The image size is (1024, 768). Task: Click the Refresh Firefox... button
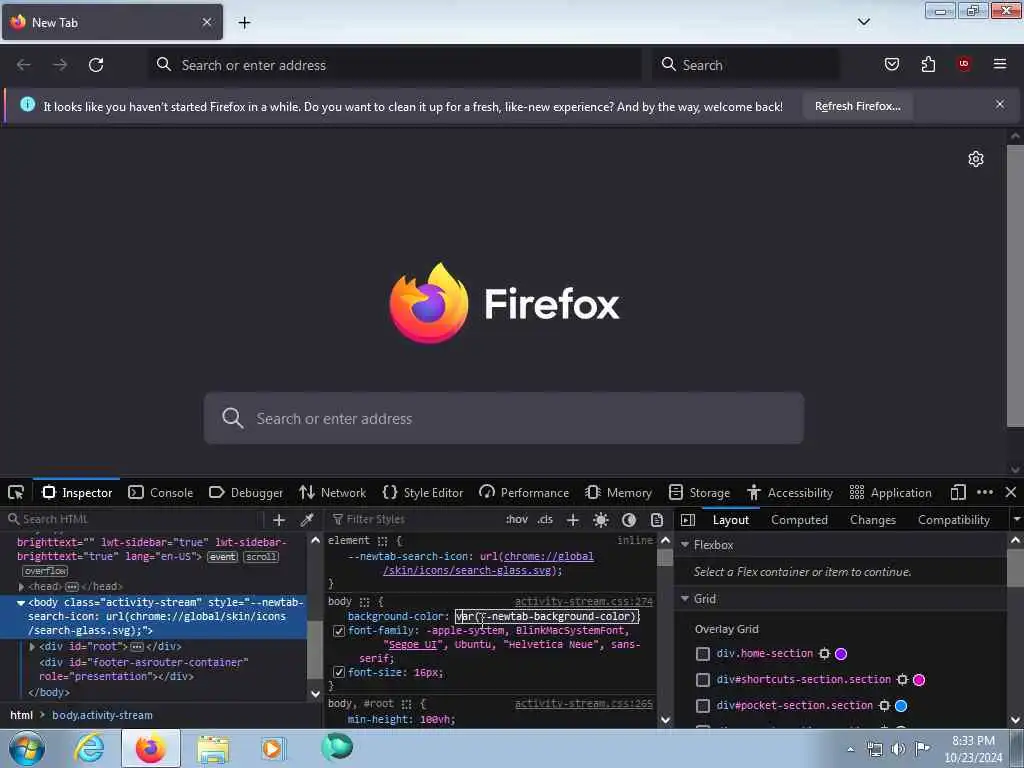[857, 106]
